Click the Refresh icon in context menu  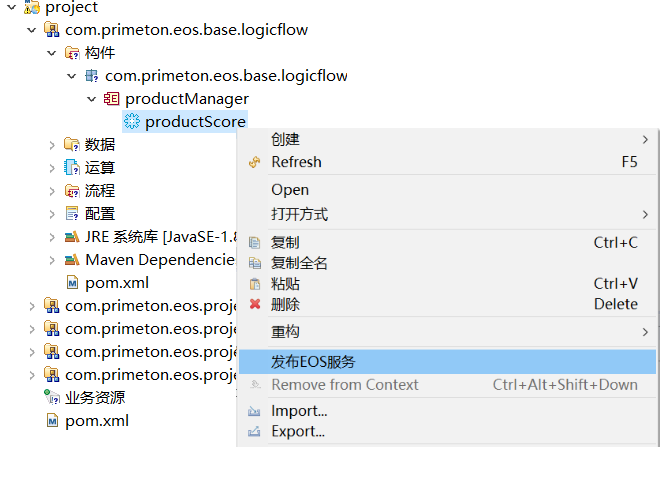pos(254,162)
